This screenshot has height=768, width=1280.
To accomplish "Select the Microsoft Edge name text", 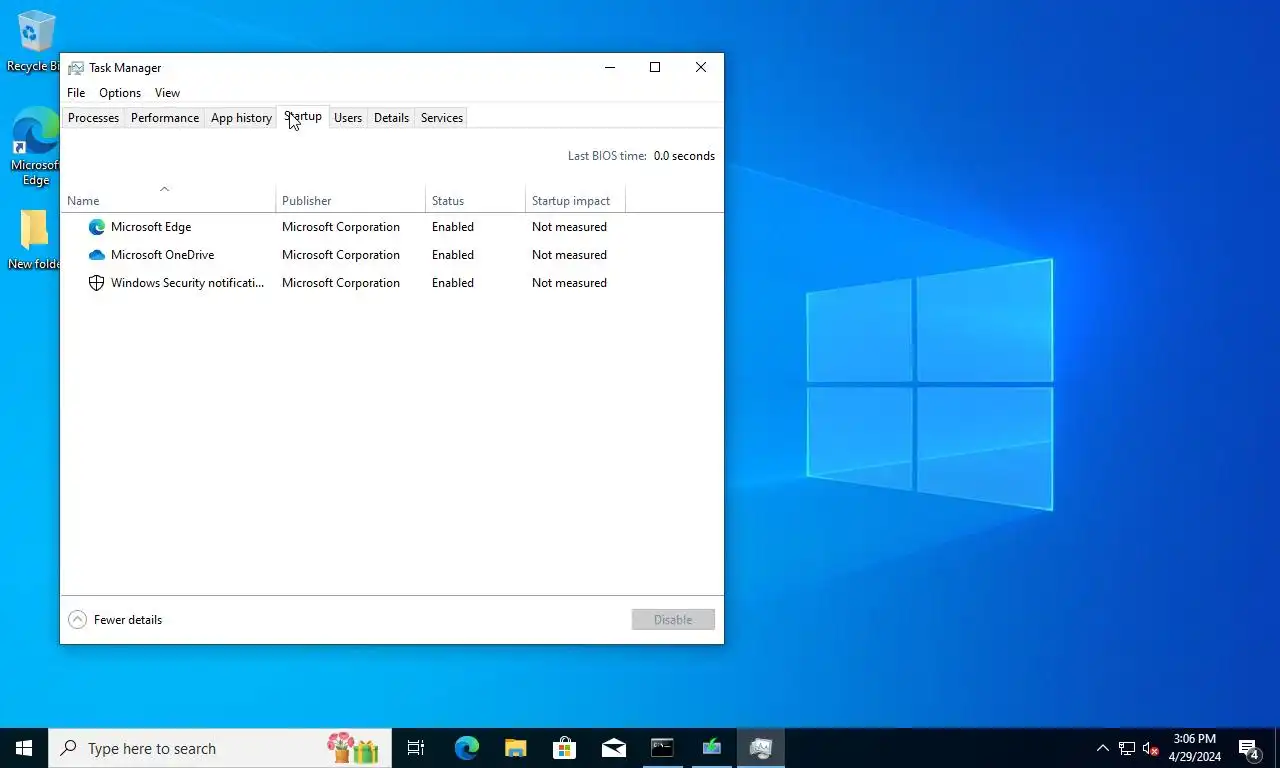I will [151, 227].
